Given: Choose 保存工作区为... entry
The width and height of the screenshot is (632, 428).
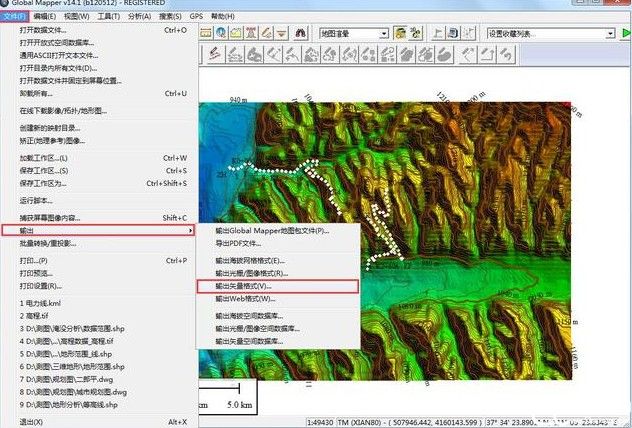Looking at the screenshot, I should coord(99,183).
